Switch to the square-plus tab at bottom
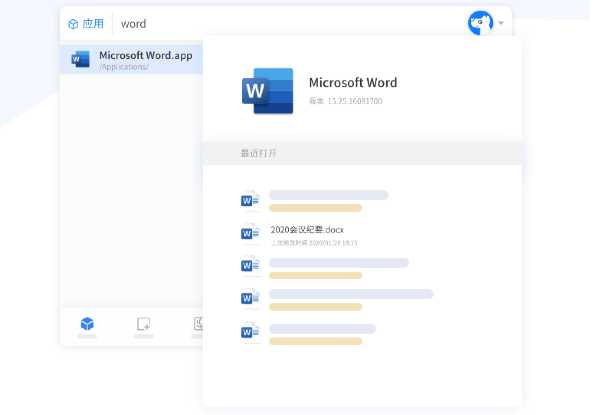 click(x=143, y=323)
